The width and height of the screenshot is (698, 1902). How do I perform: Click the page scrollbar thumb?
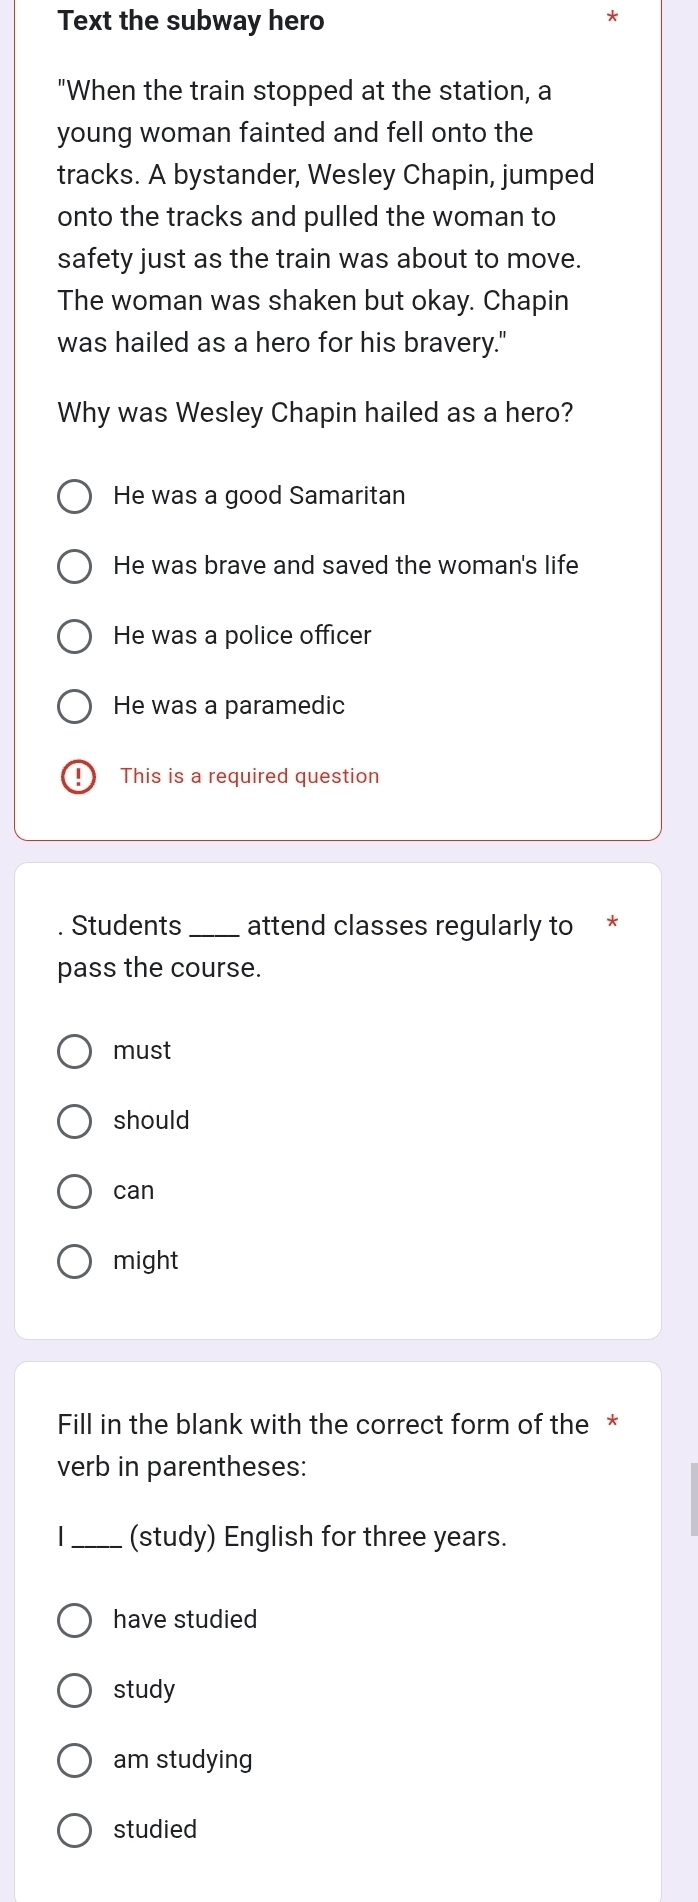coord(693,1499)
